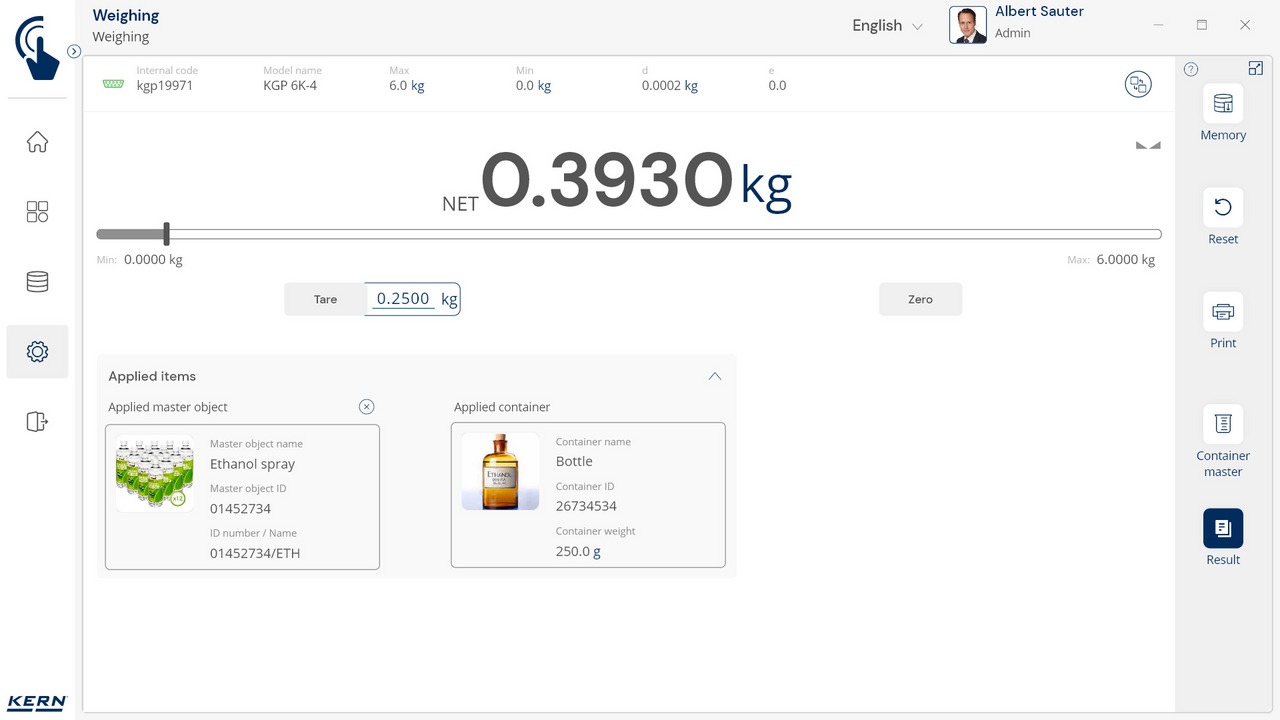Click the switch scale icon
The width and height of the screenshot is (1280, 720).
(1138, 85)
